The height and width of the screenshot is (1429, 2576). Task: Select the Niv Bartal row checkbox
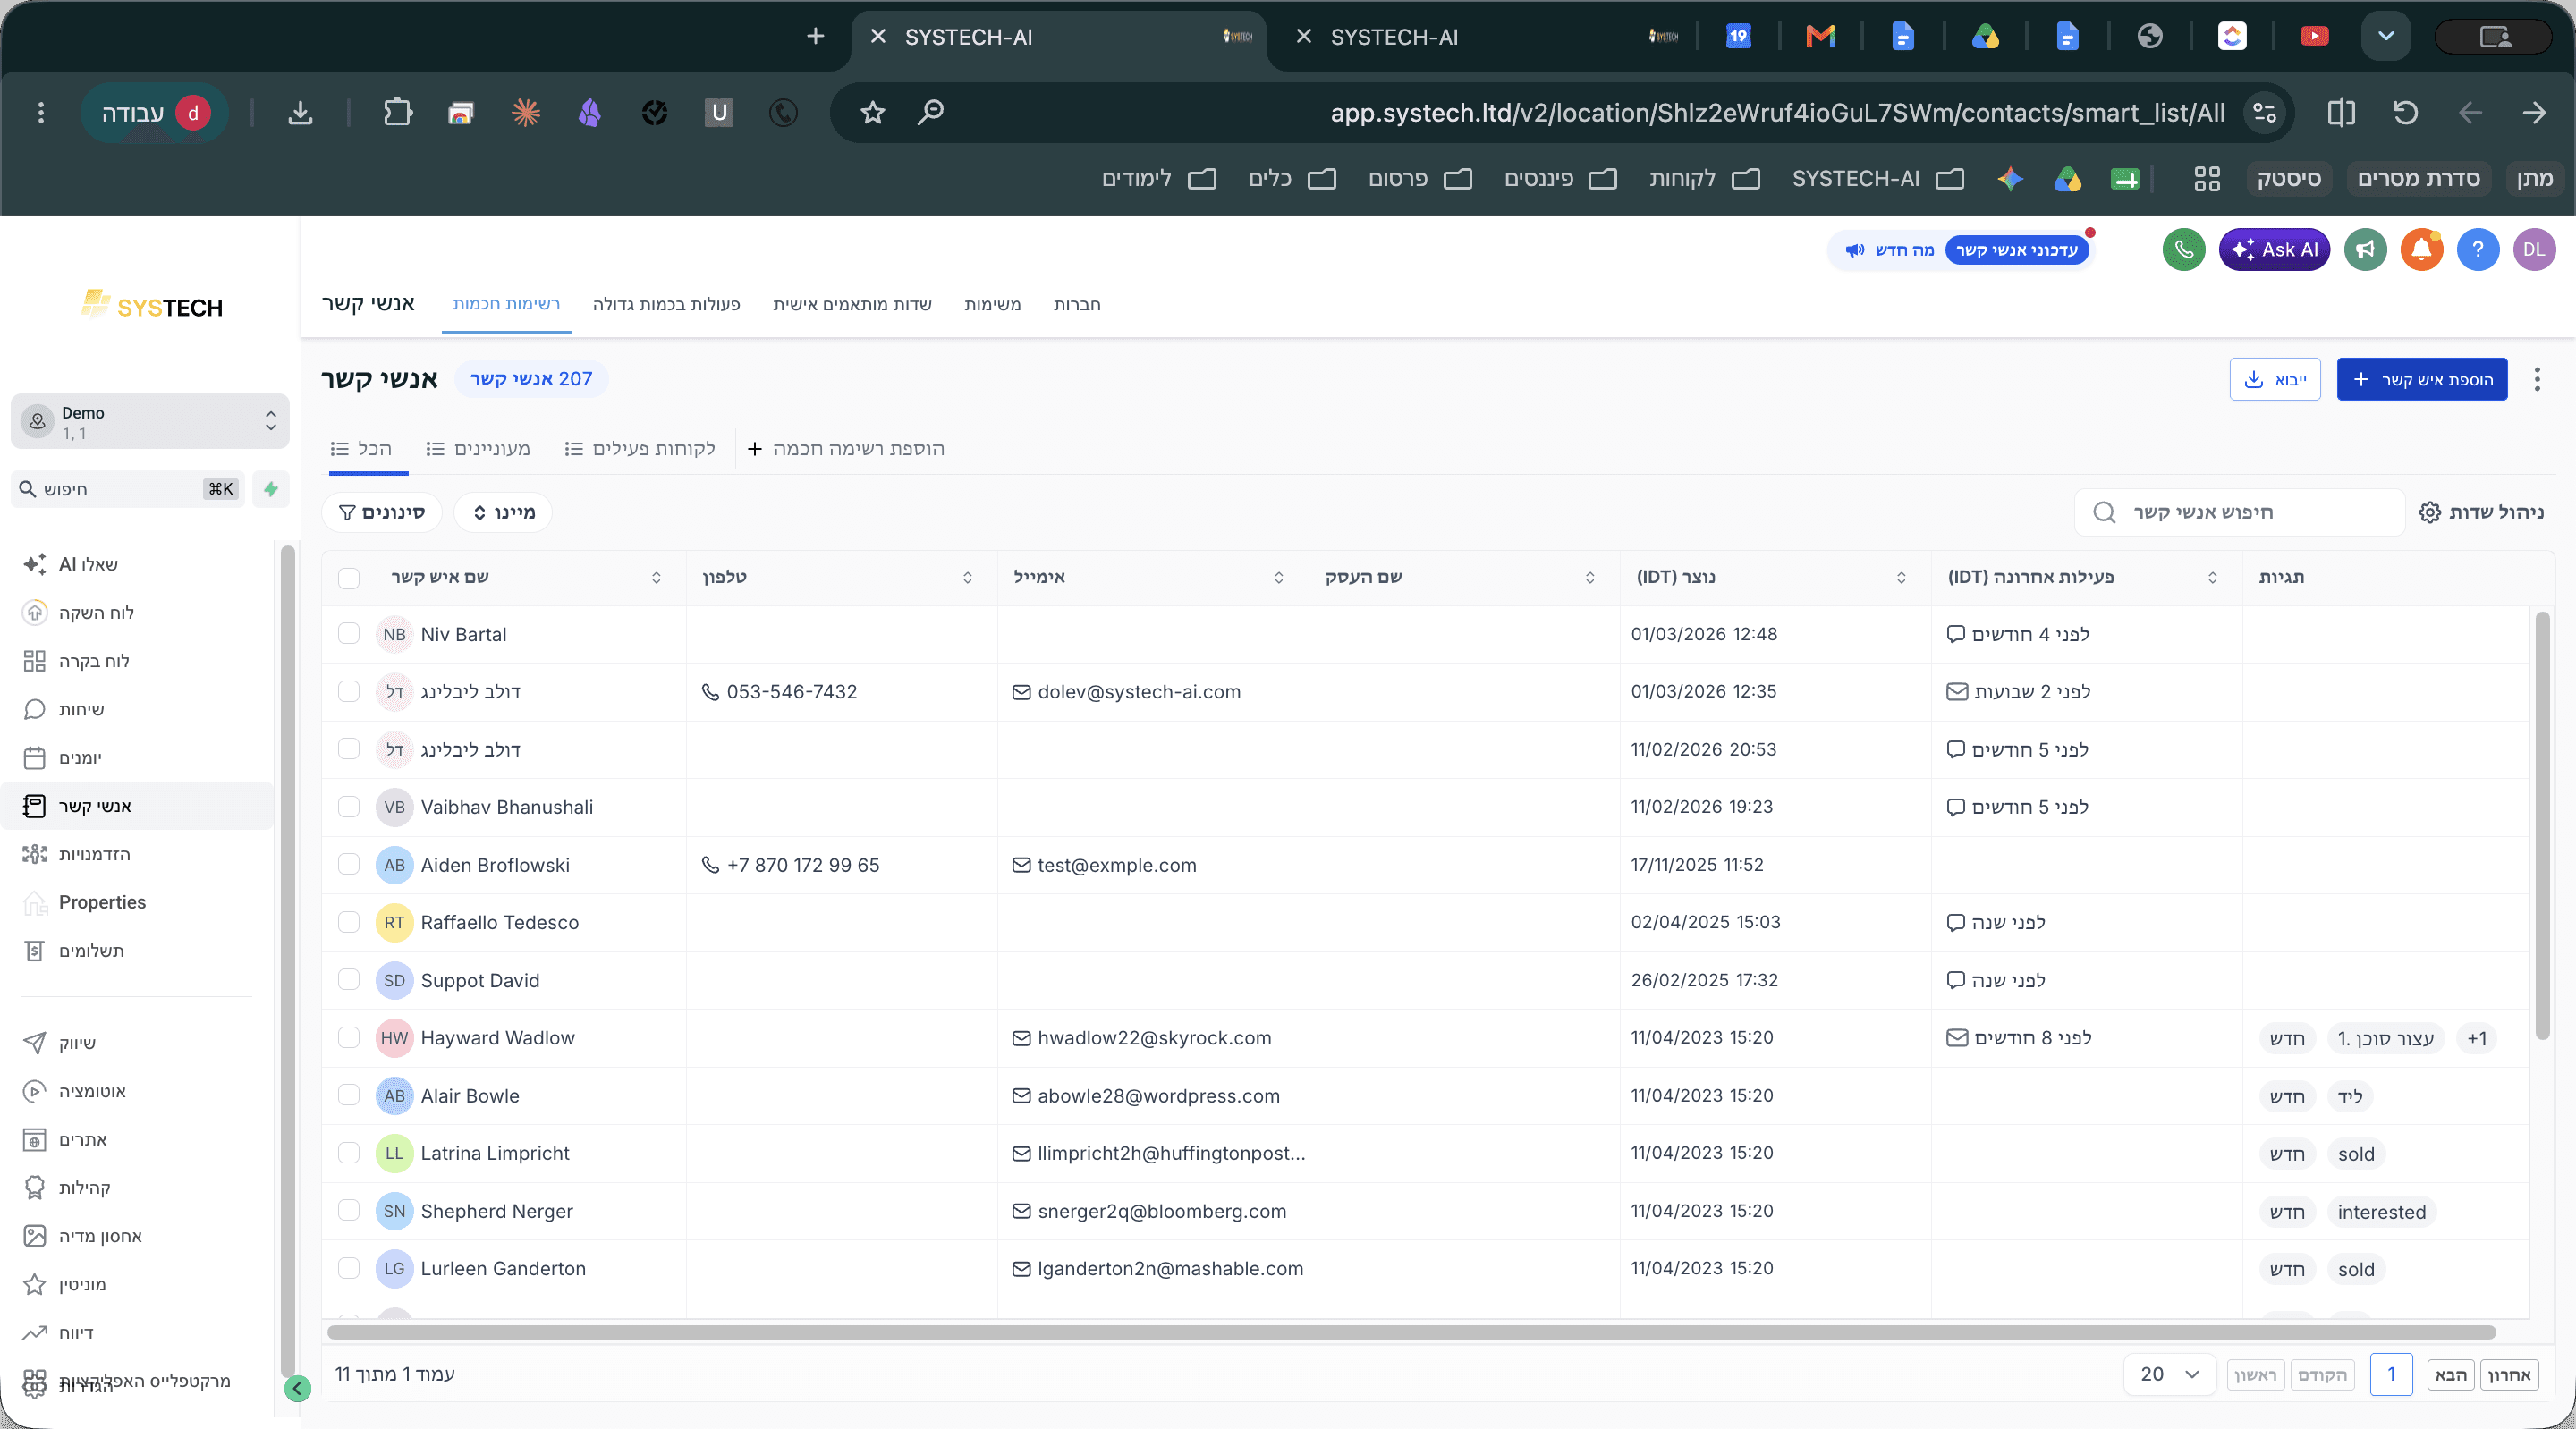(349, 634)
